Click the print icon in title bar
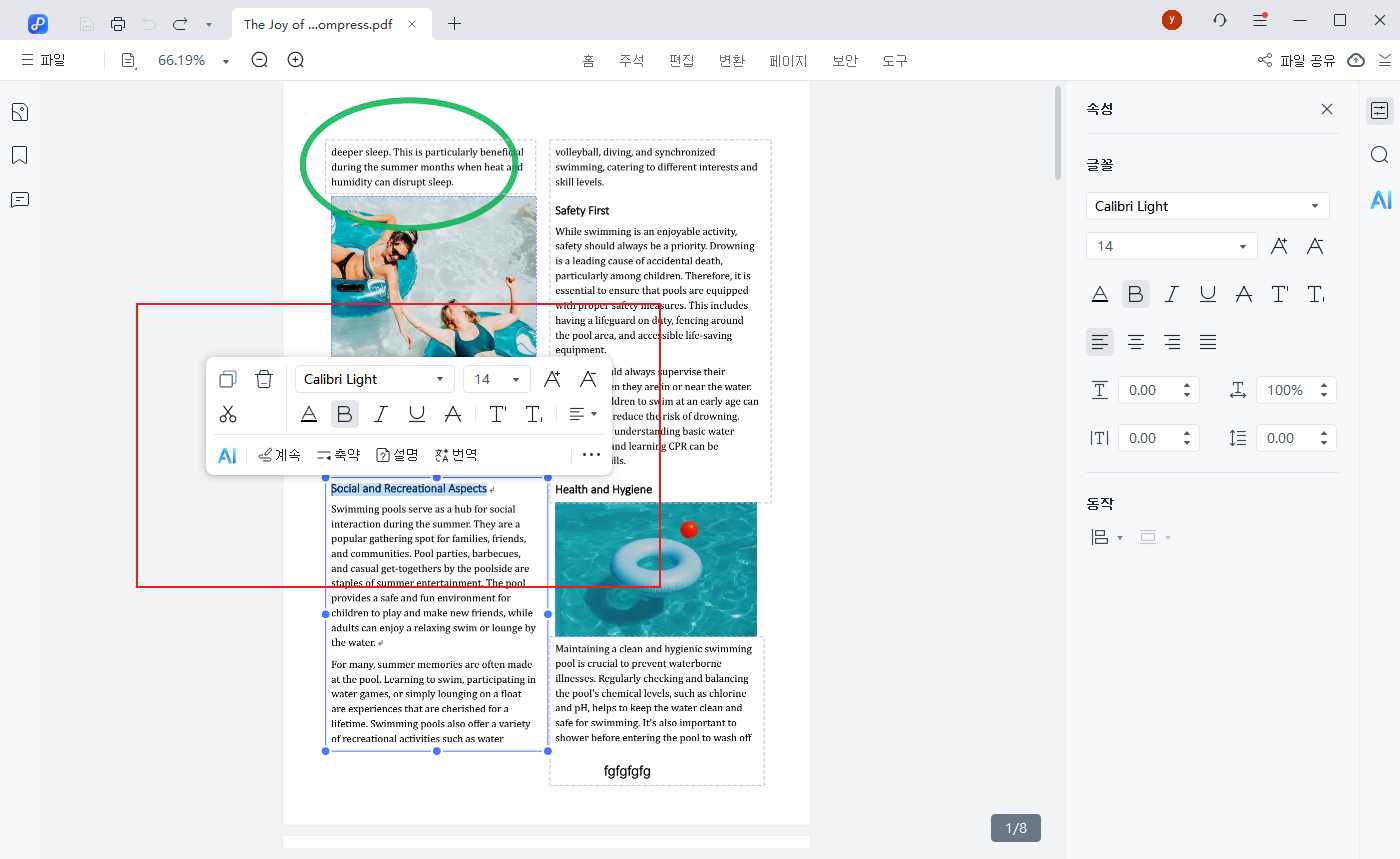This screenshot has width=1400, height=859. click(x=118, y=23)
